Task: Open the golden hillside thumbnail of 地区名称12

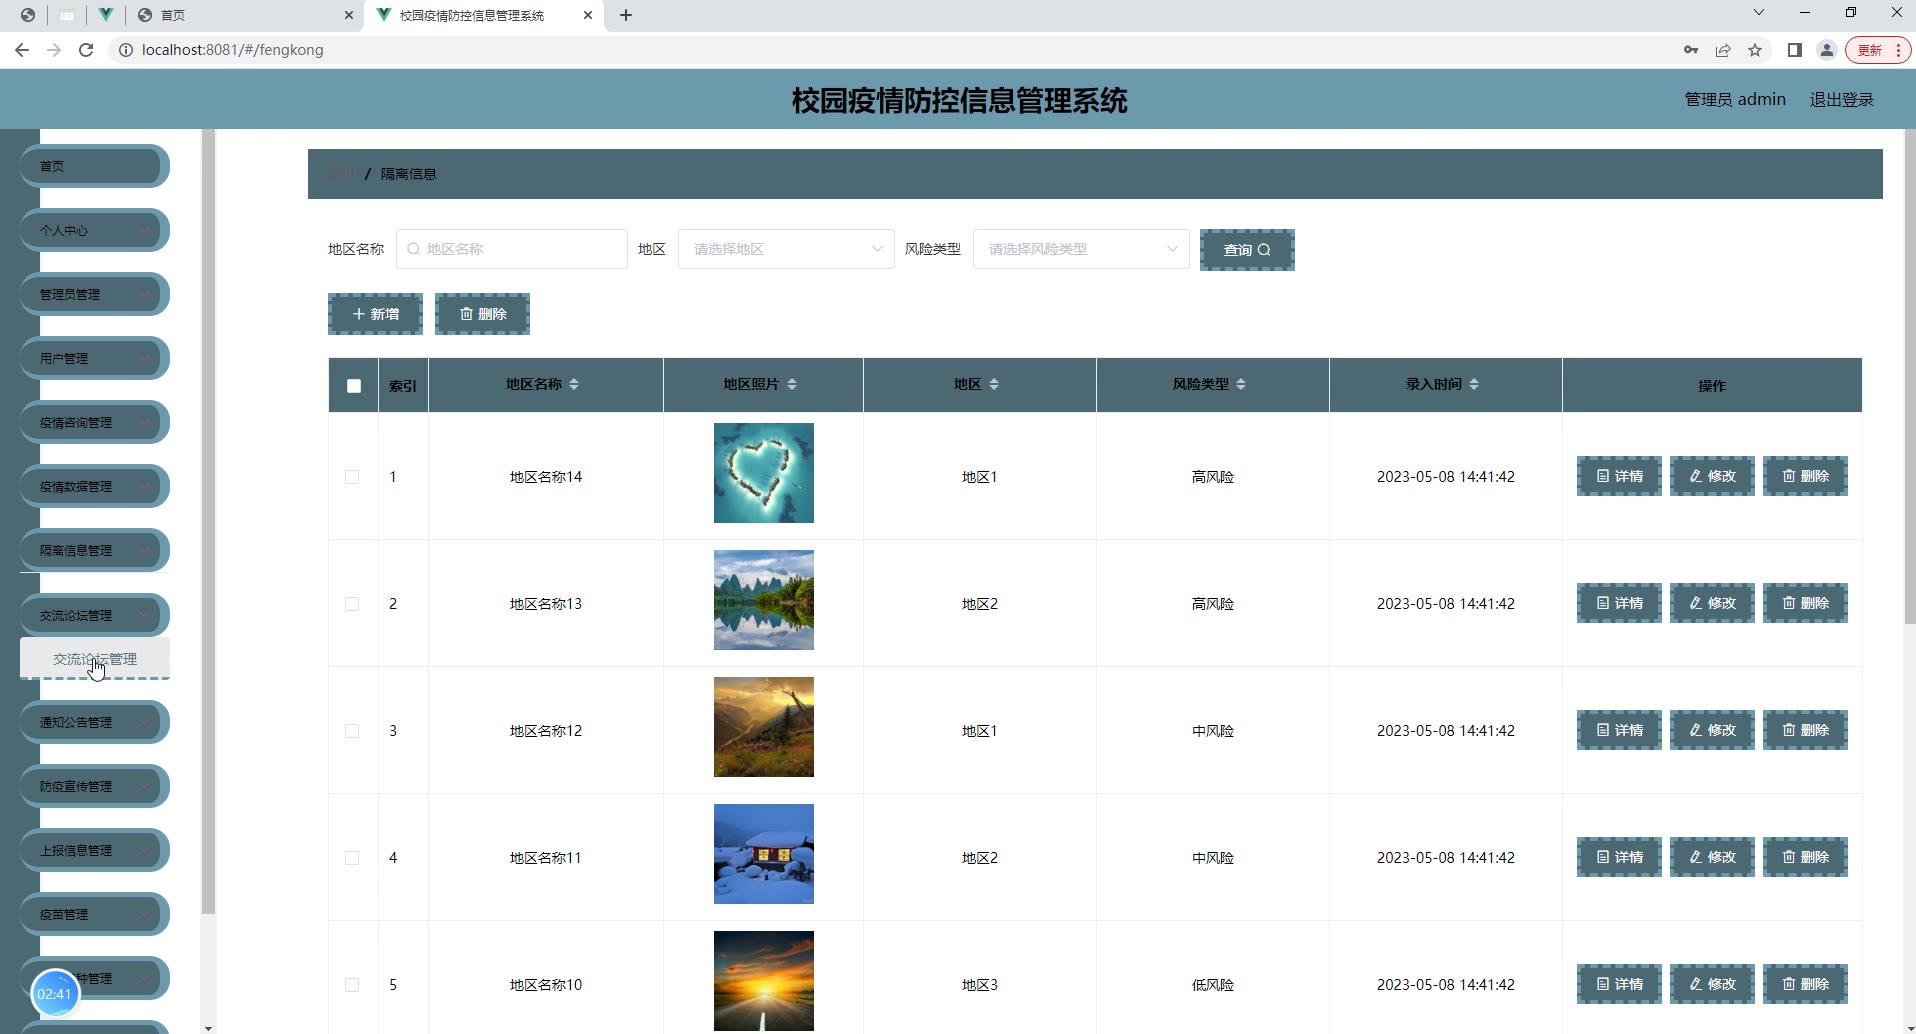Action: coord(764,727)
